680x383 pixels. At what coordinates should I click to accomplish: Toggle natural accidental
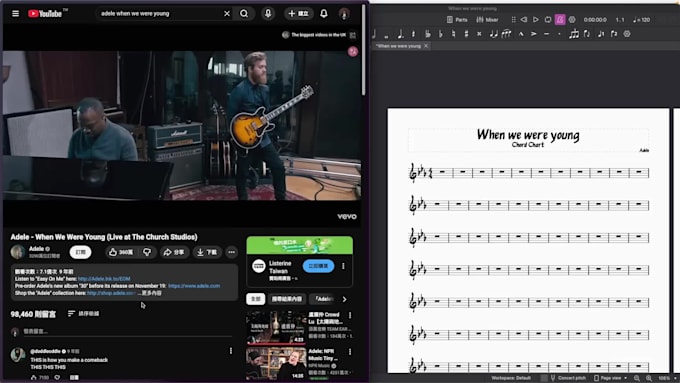[x=454, y=34]
